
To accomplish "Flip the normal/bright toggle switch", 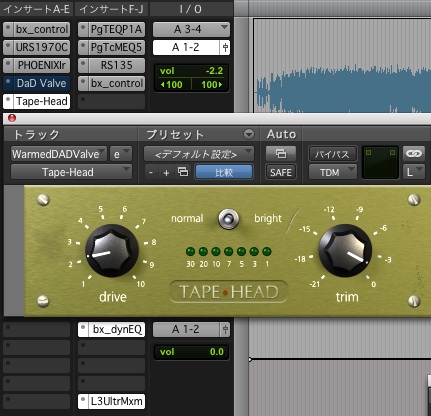I will click(x=228, y=219).
